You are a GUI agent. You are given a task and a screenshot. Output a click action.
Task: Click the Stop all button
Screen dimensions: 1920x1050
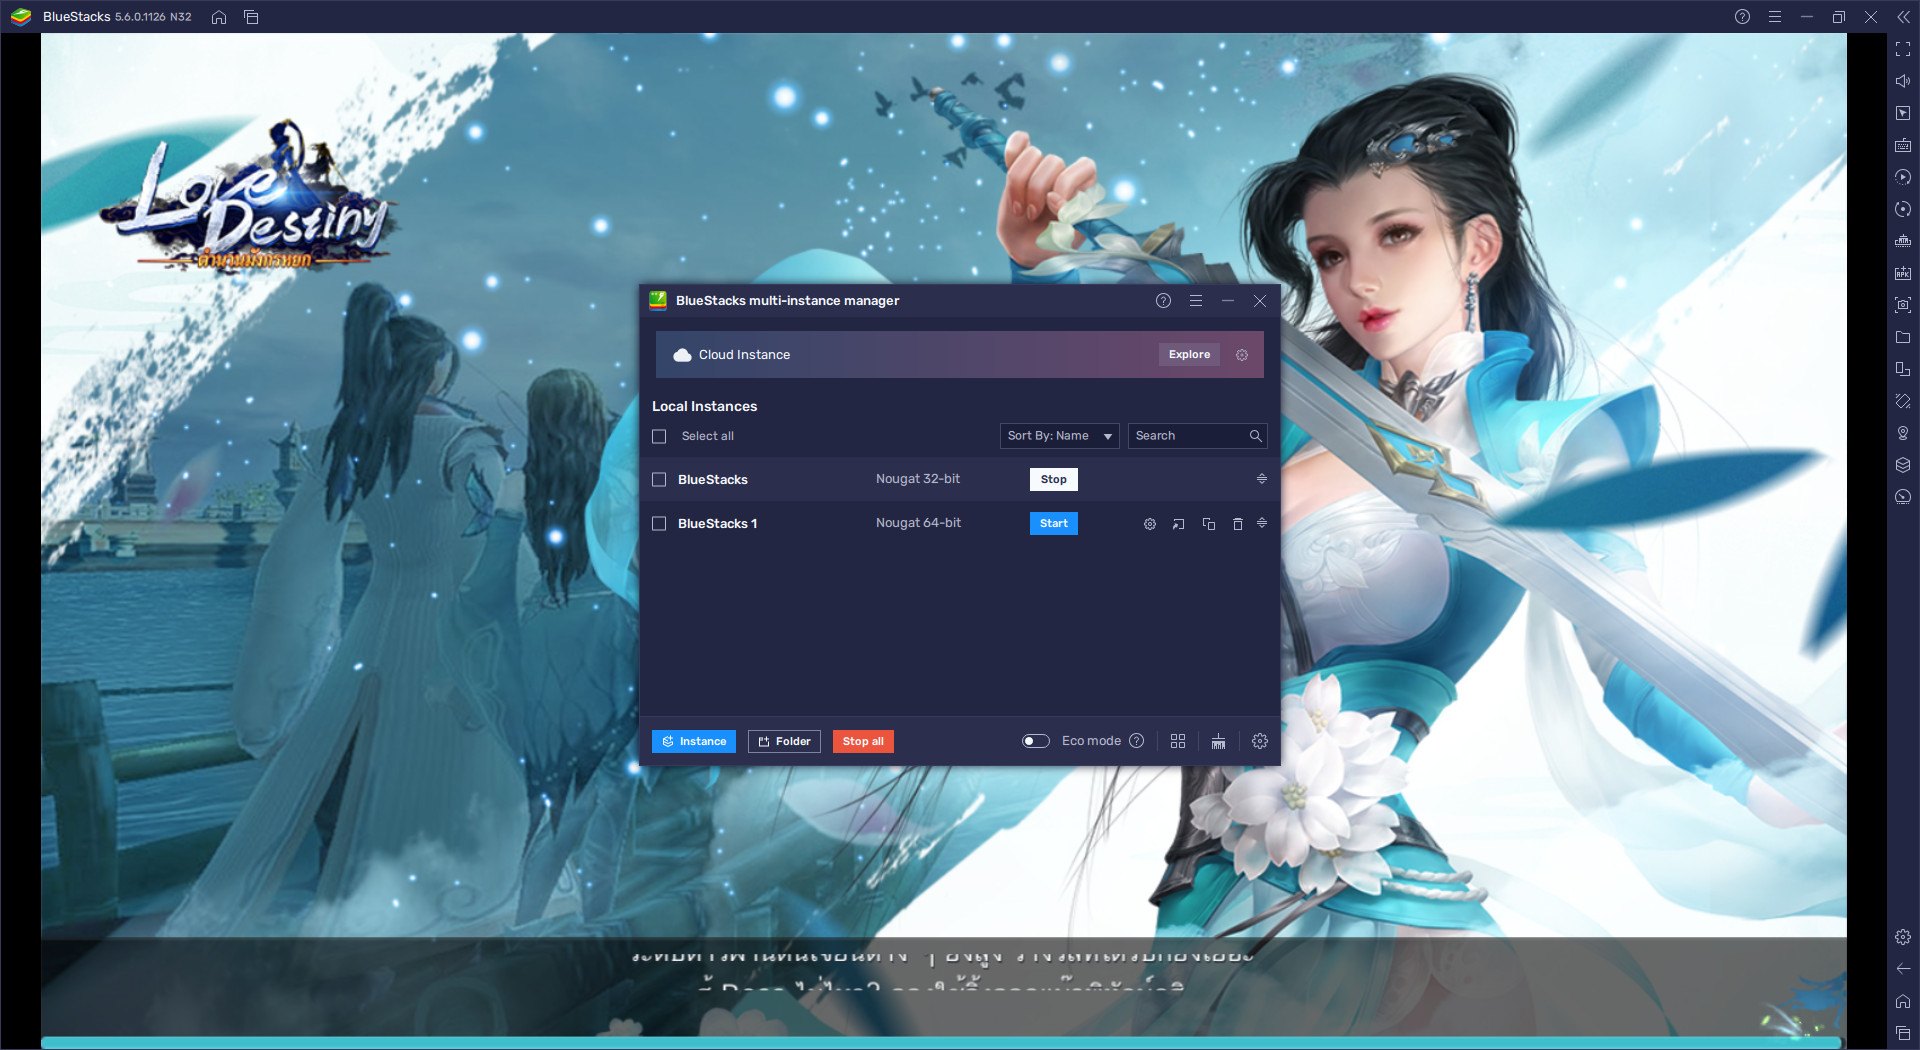[863, 741]
